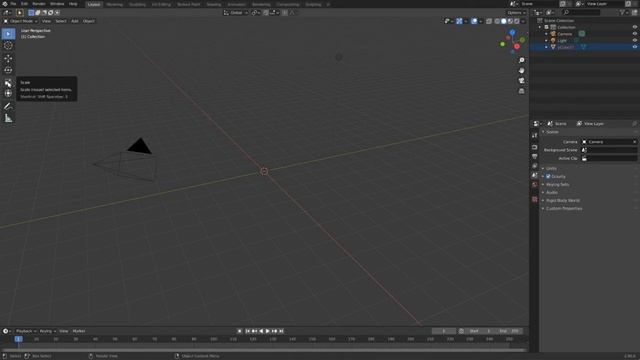Select the Measure tool
The image size is (640, 360).
pos(8,118)
